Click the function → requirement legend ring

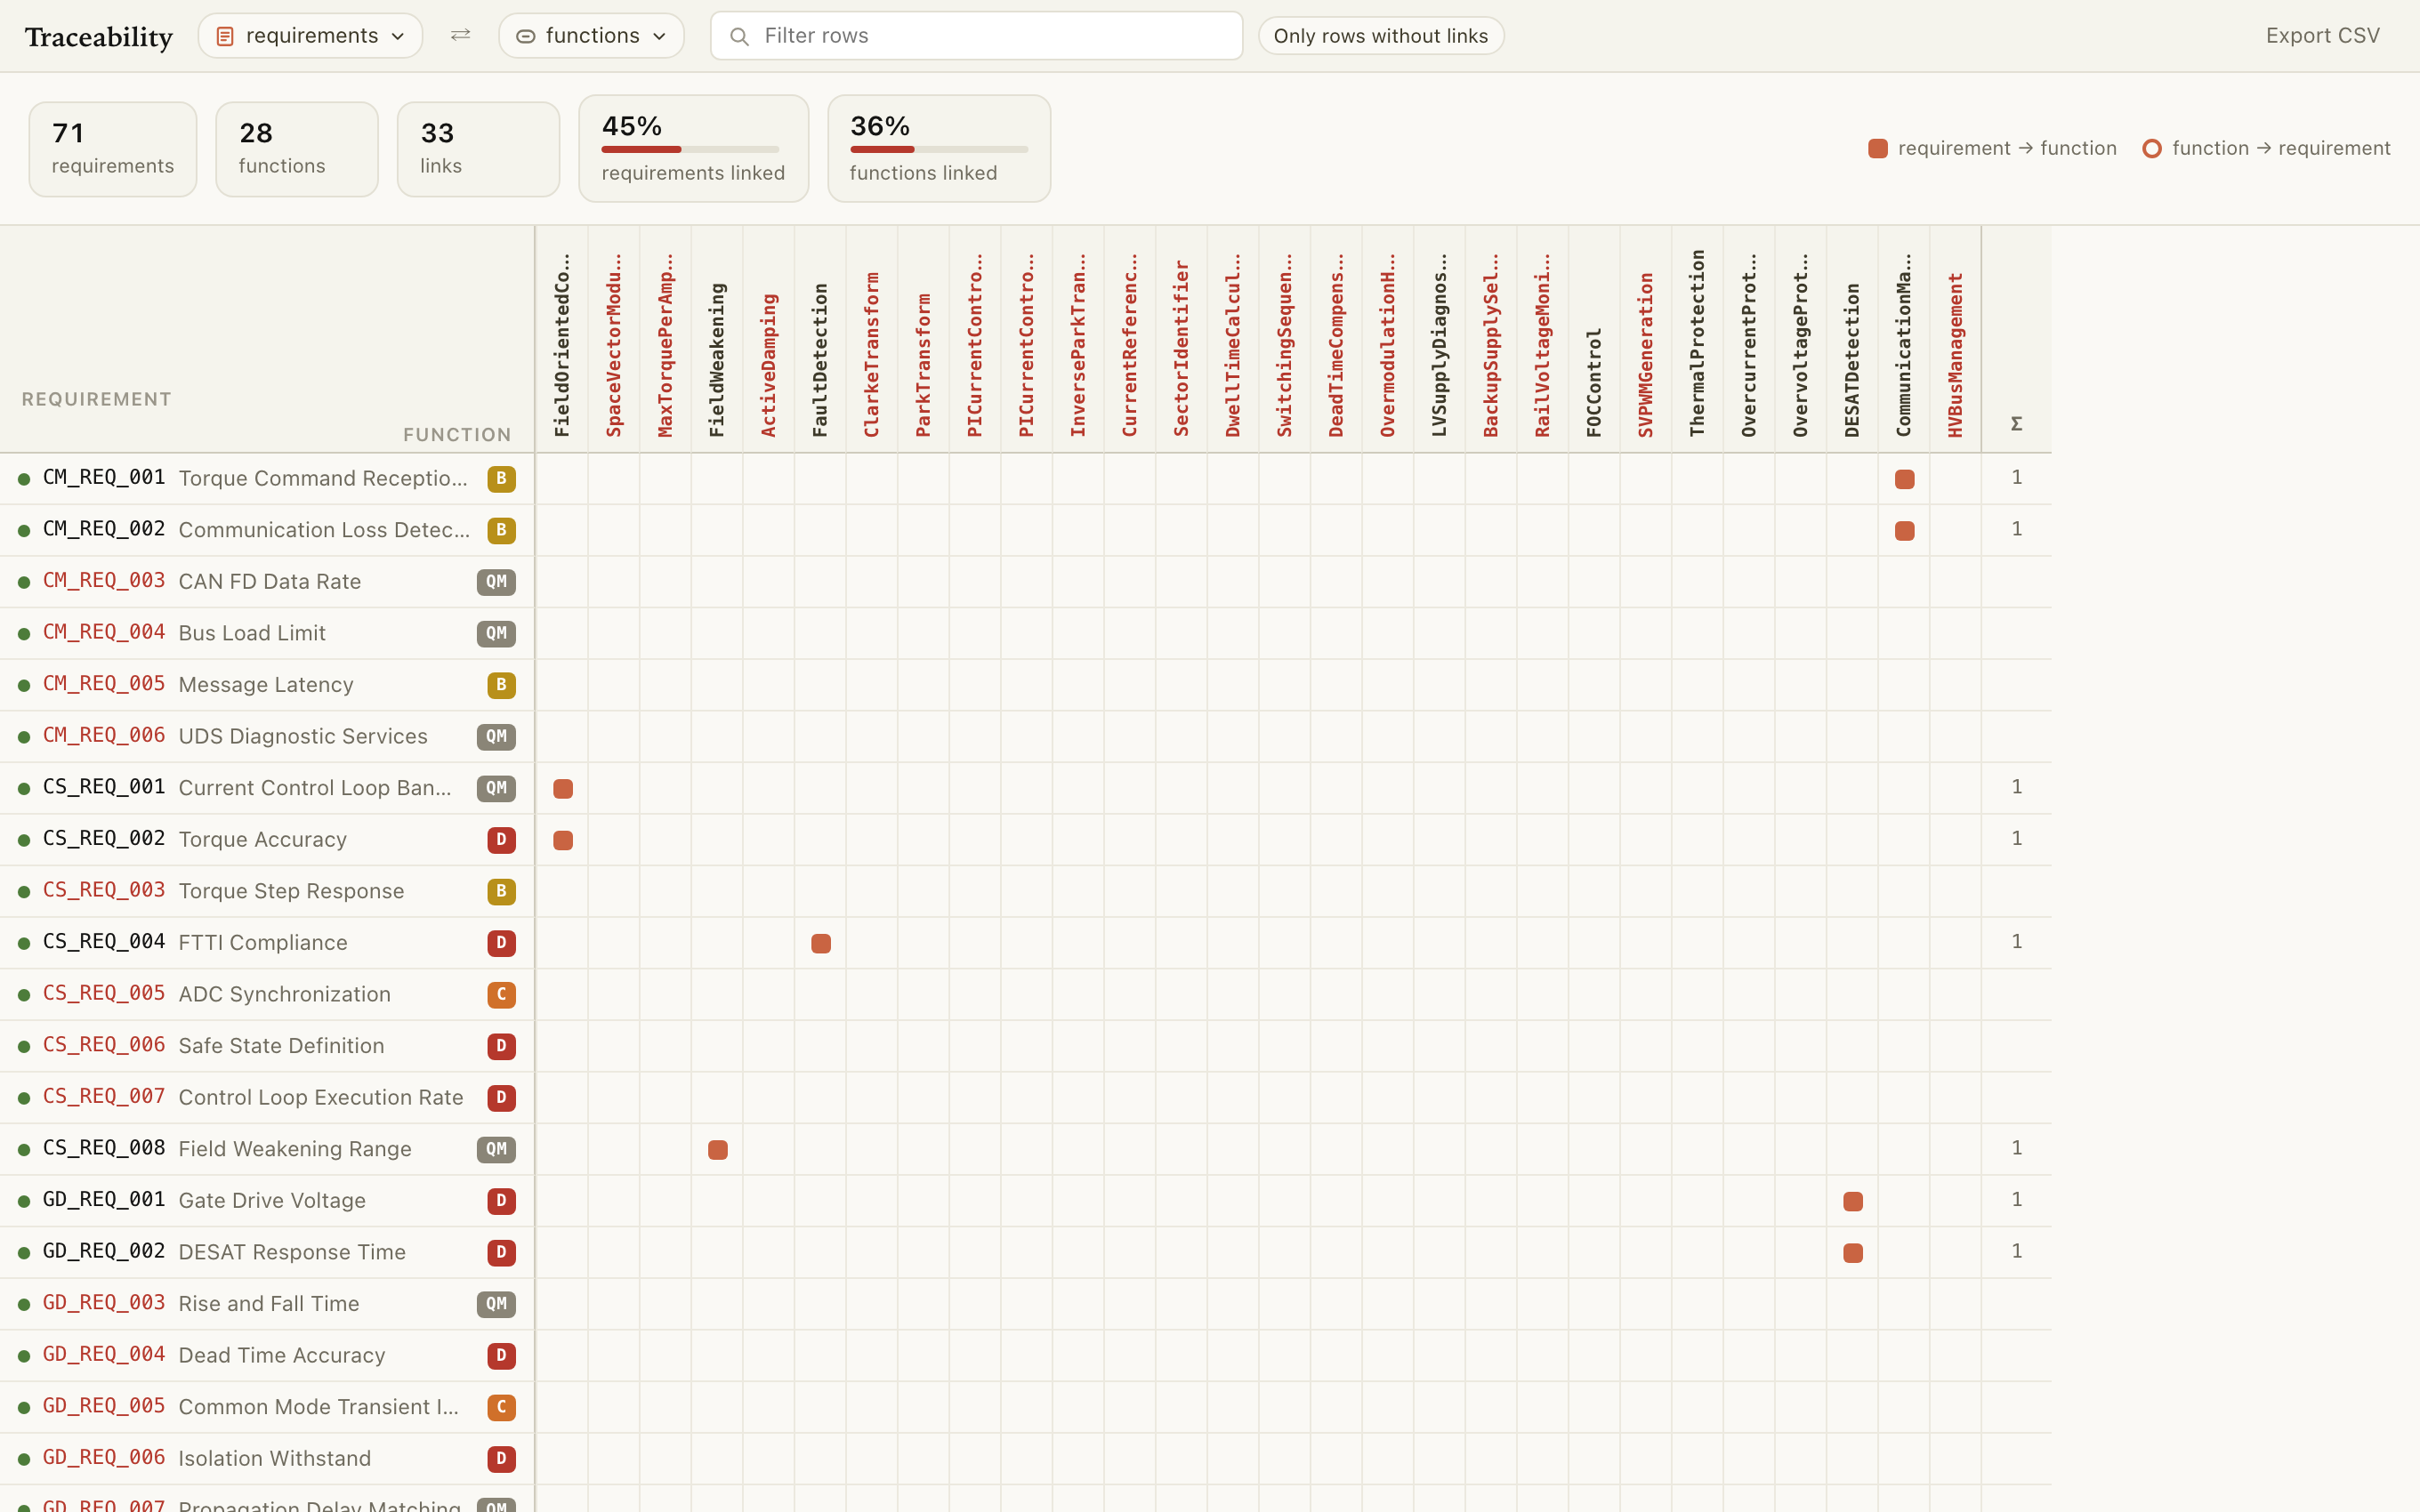tap(2152, 148)
